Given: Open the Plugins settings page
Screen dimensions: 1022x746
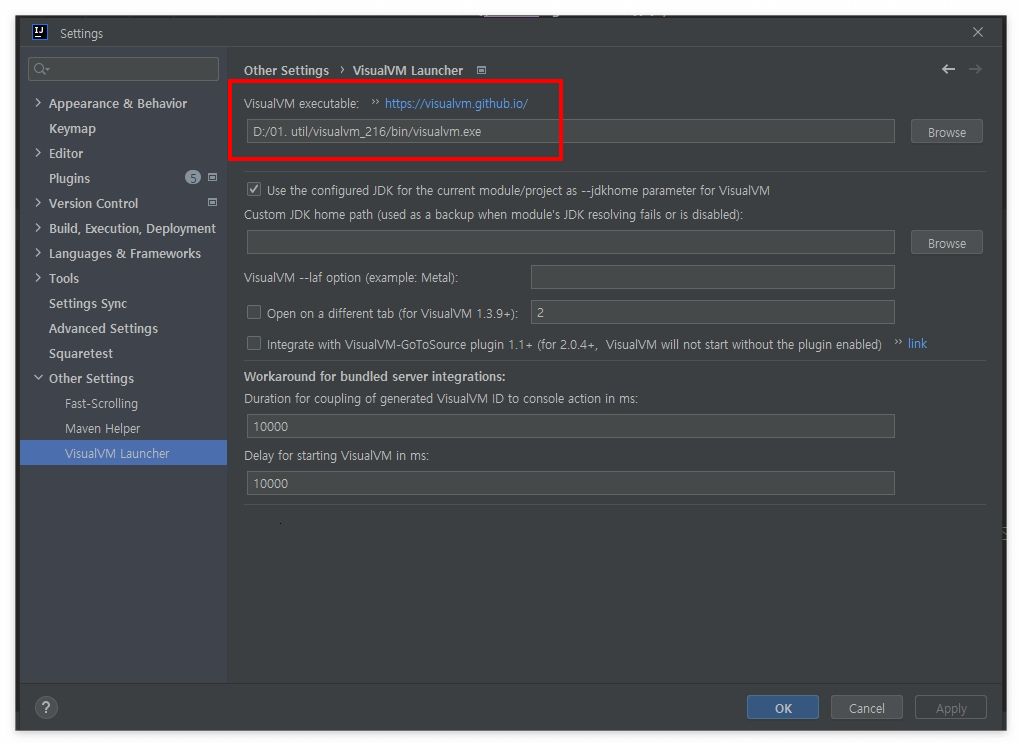Looking at the screenshot, I should (x=69, y=178).
